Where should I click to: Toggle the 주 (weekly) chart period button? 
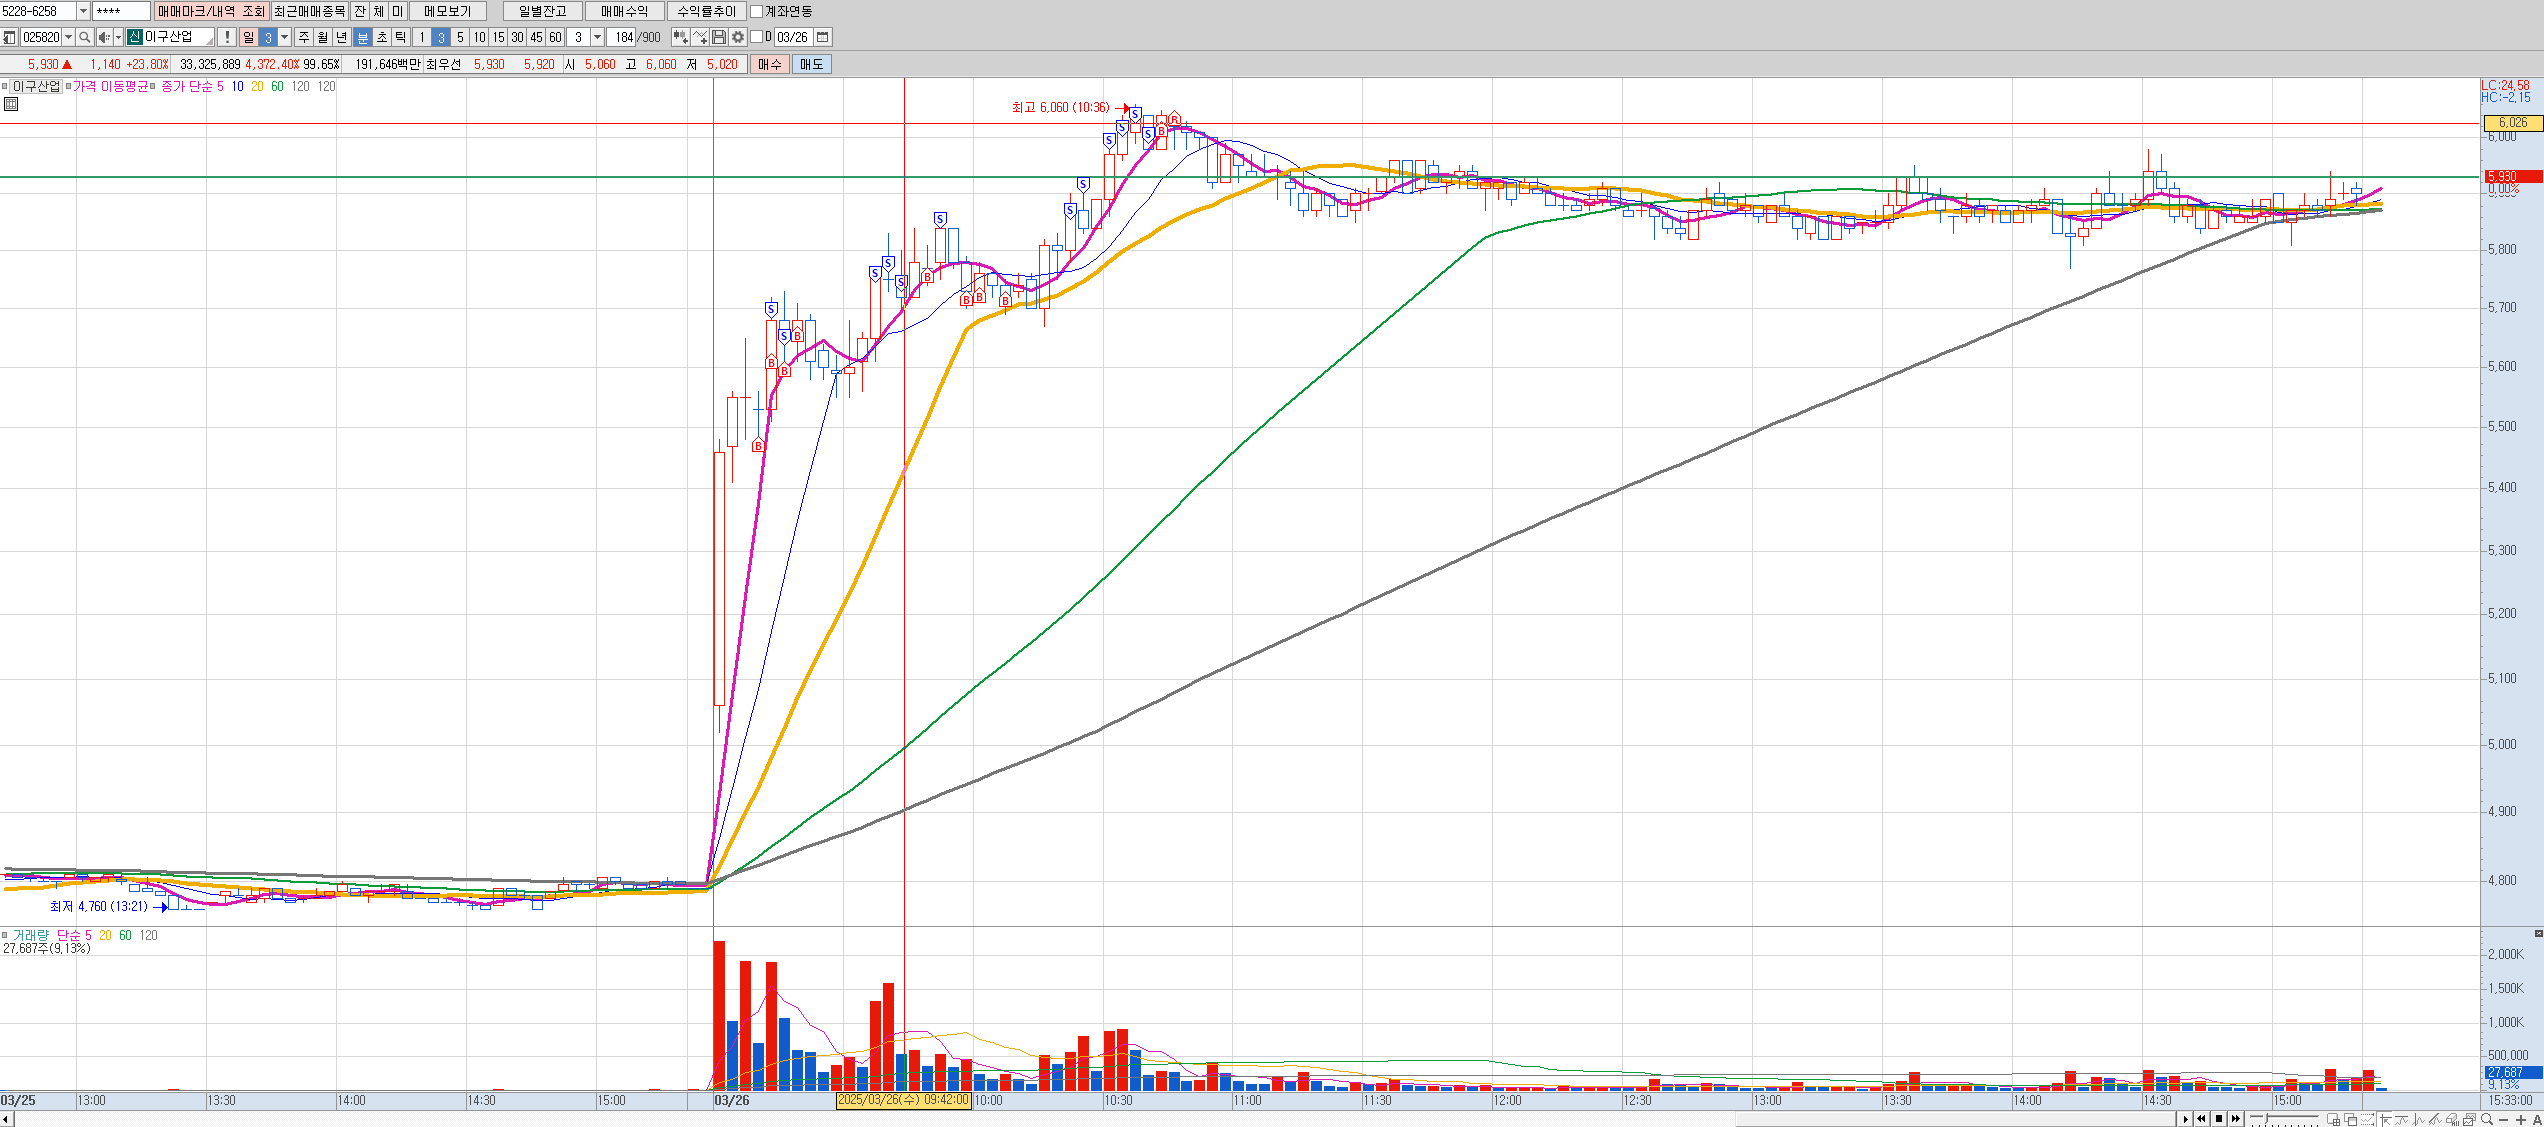pos(304,37)
